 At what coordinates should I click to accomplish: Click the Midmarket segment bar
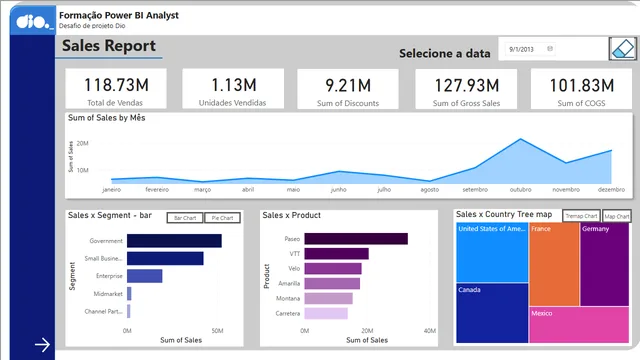click(x=129, y=293)
